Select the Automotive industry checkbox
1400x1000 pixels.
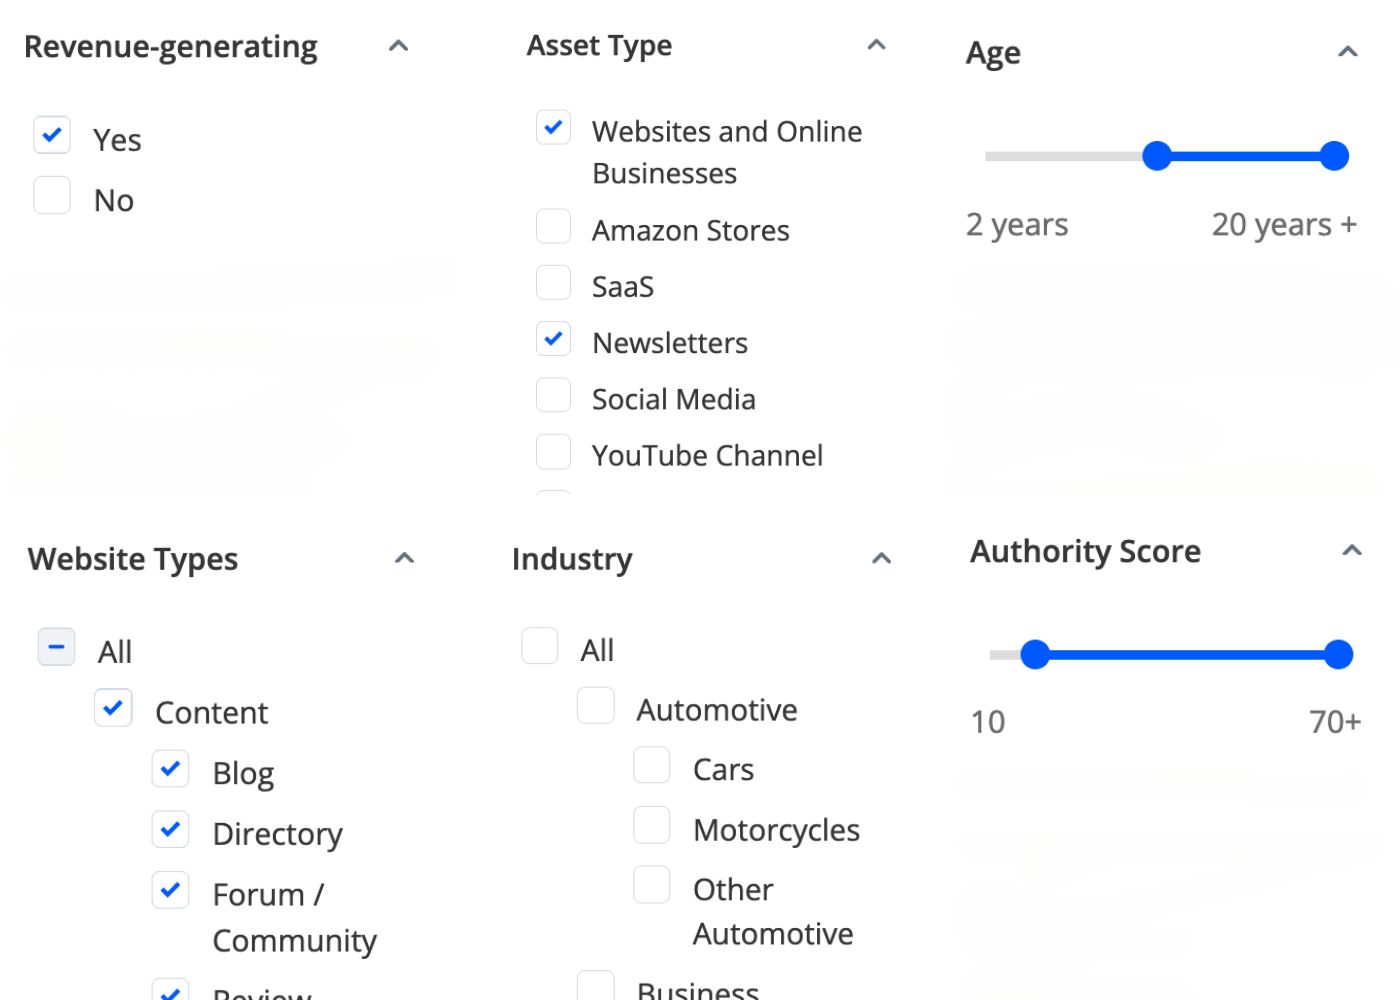click(595, 705)
